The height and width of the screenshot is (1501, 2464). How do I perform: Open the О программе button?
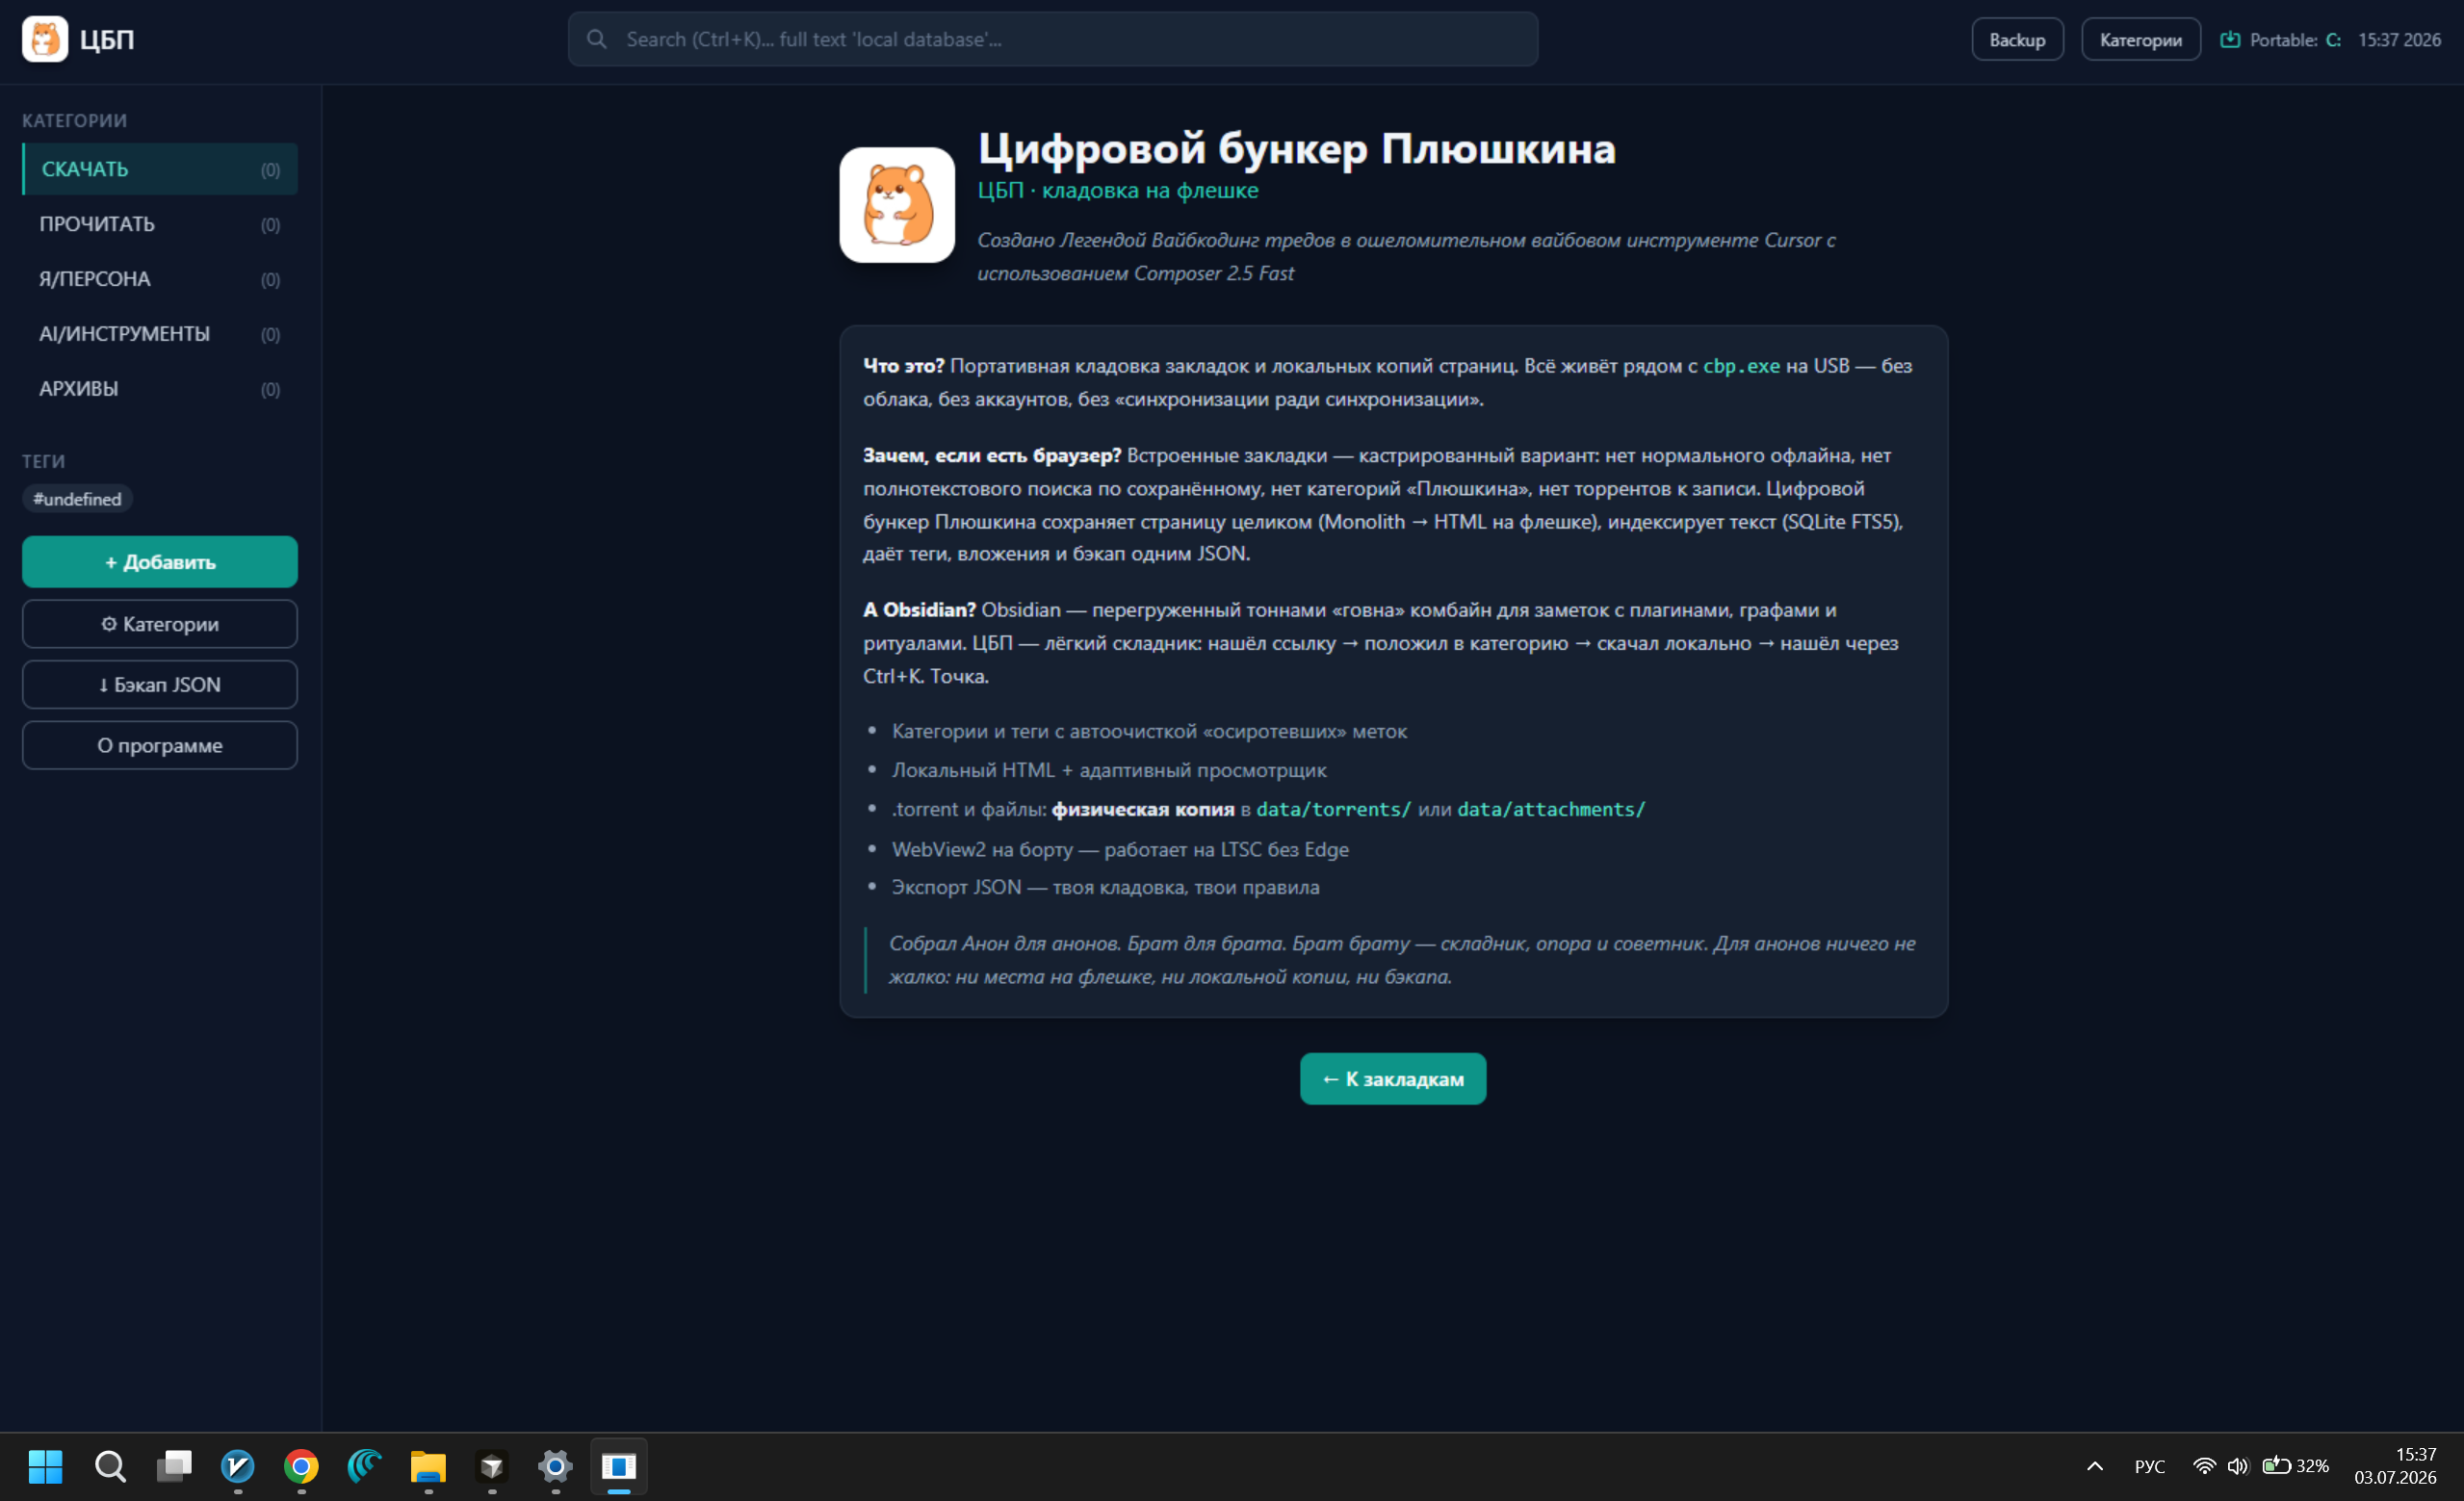[x=160, y=746]
